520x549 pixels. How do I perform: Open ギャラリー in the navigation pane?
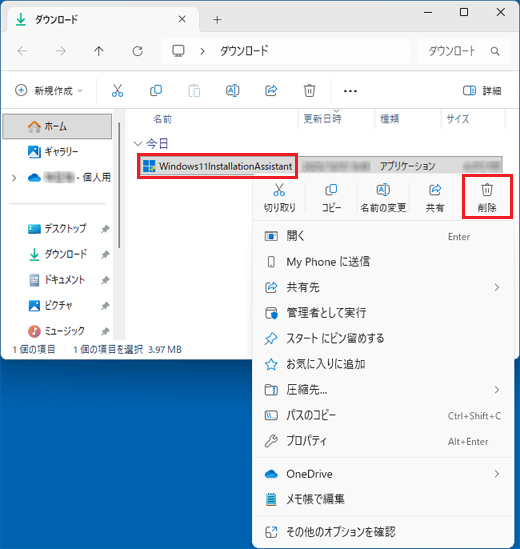pos(57,152)
